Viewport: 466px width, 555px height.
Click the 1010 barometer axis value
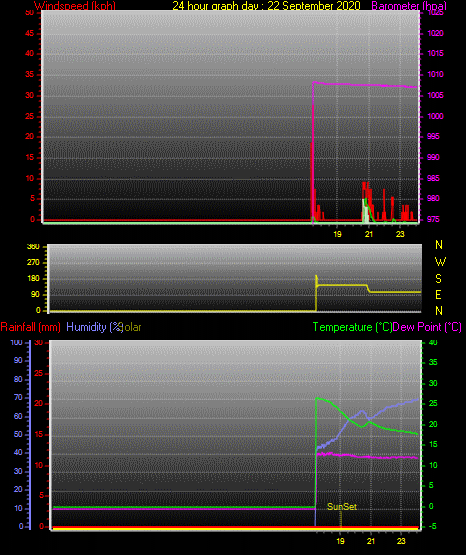[435, 74]
